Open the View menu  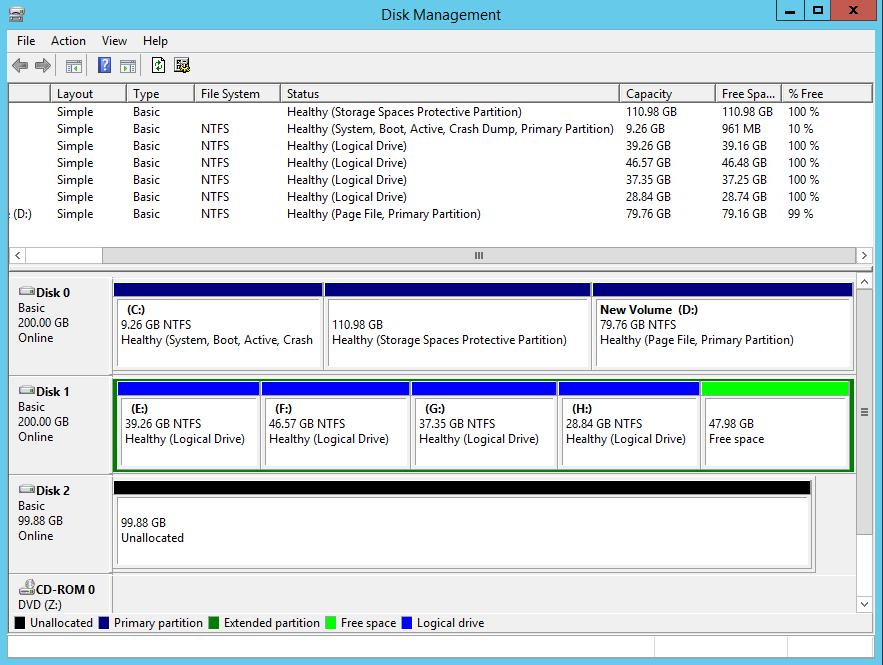(x=114, y=41)
